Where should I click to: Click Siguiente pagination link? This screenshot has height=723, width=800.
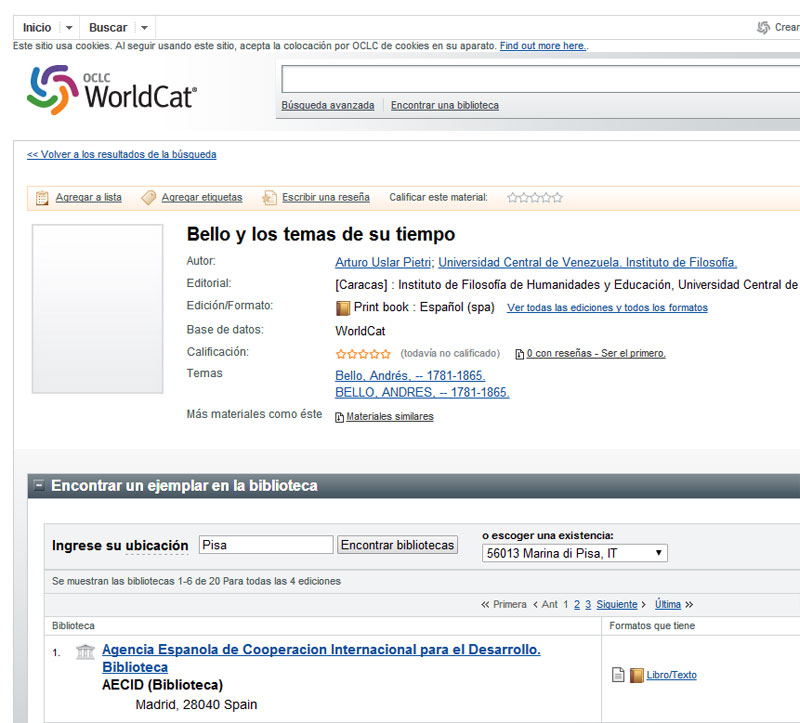(617, 605)
